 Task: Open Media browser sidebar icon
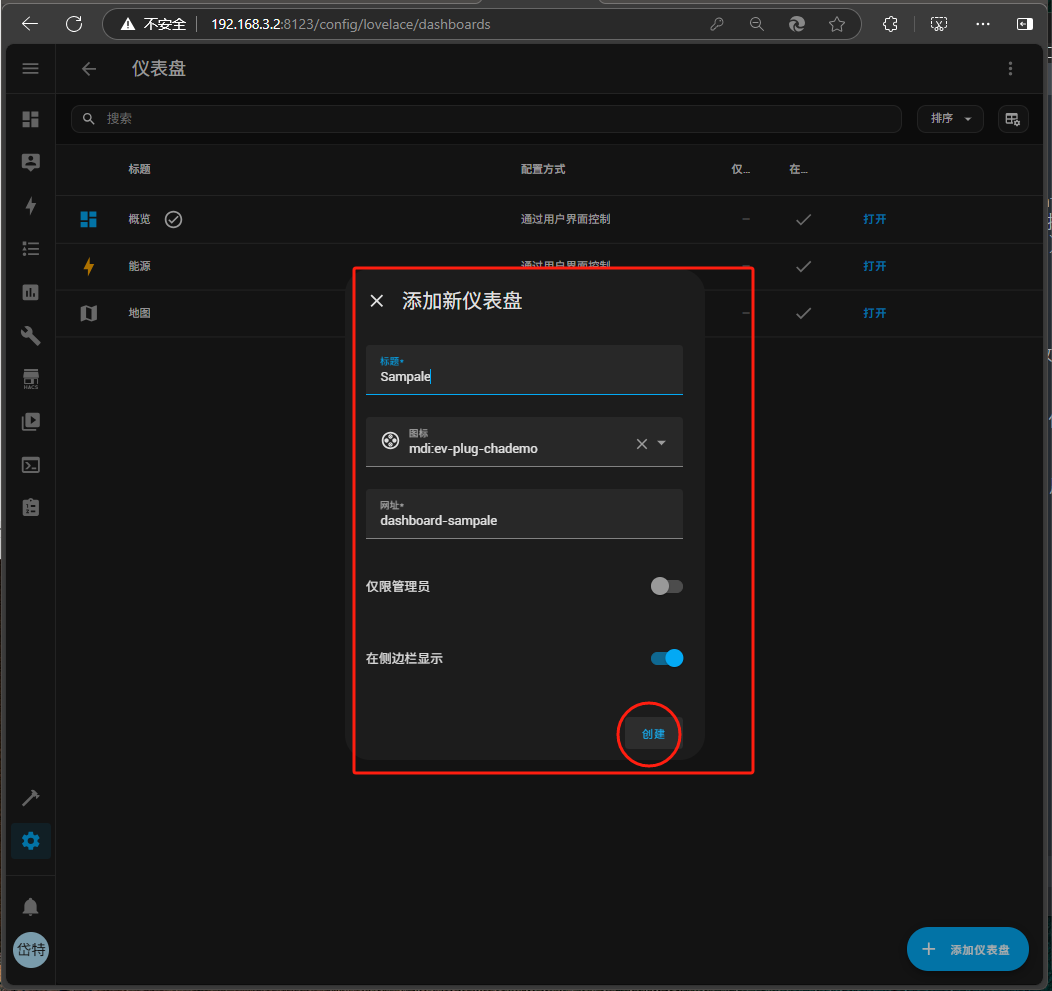point(30,421)
